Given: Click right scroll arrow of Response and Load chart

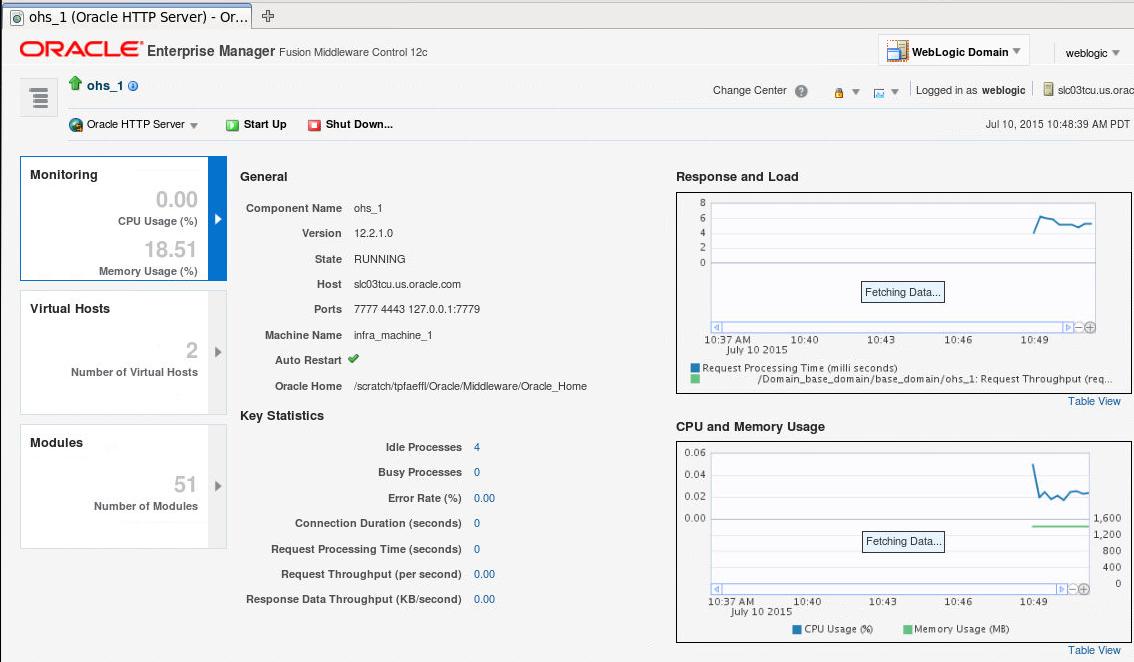Looking at the screenshot, I should coord(1067,328).
